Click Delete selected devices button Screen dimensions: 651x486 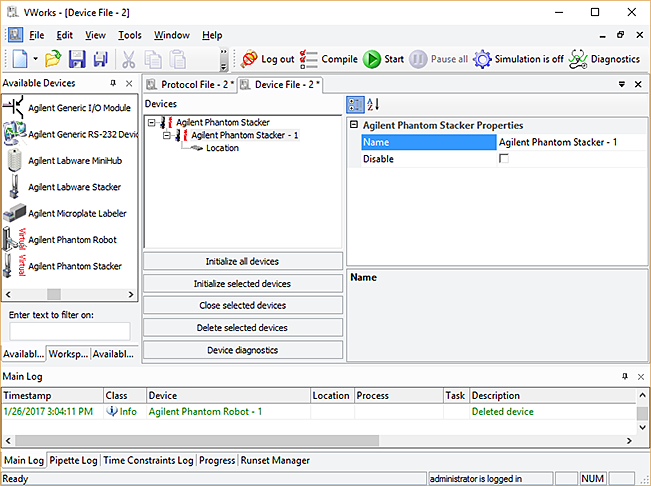(243, 328)
